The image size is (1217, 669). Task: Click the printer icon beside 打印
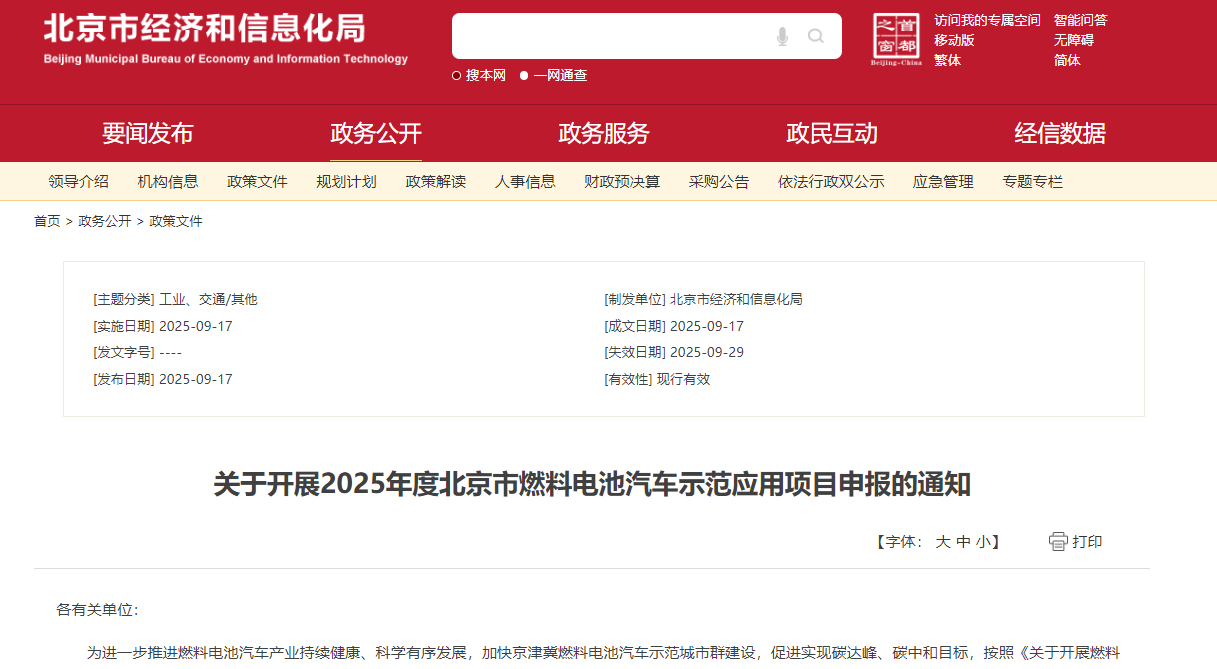(1058, 541)
